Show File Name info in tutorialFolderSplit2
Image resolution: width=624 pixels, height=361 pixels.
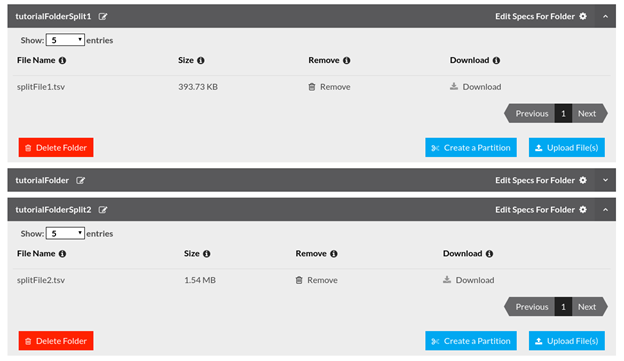(x=62, y=254)
